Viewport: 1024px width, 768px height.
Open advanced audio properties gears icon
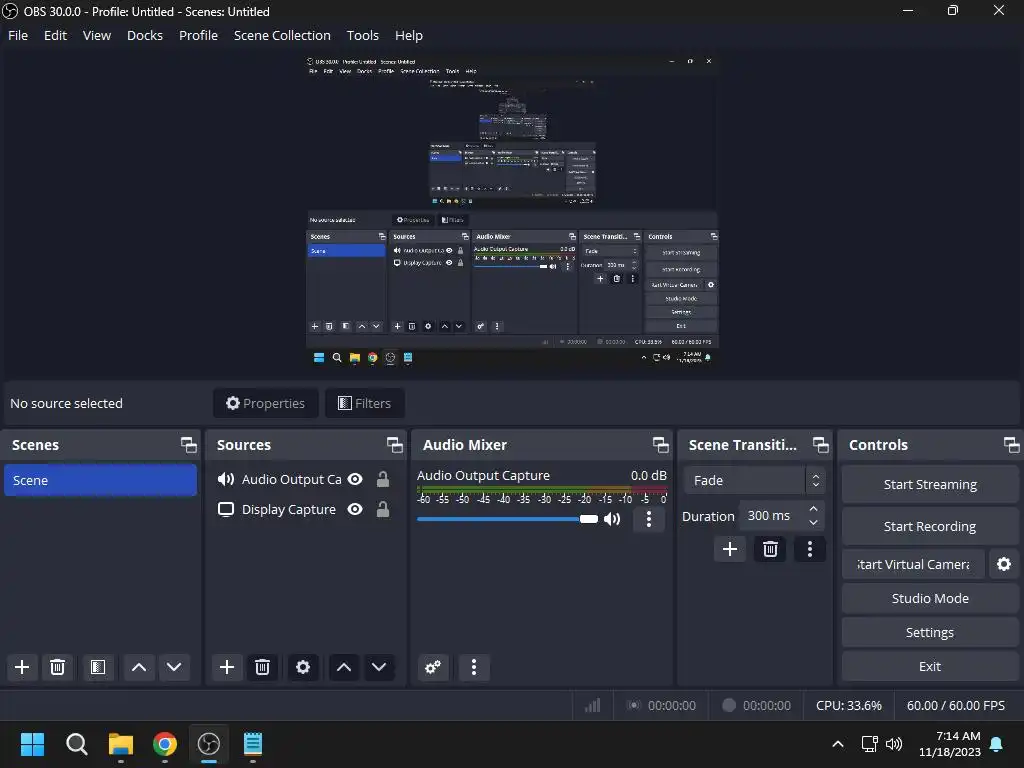pyautogui.click(x=432, y=667)
